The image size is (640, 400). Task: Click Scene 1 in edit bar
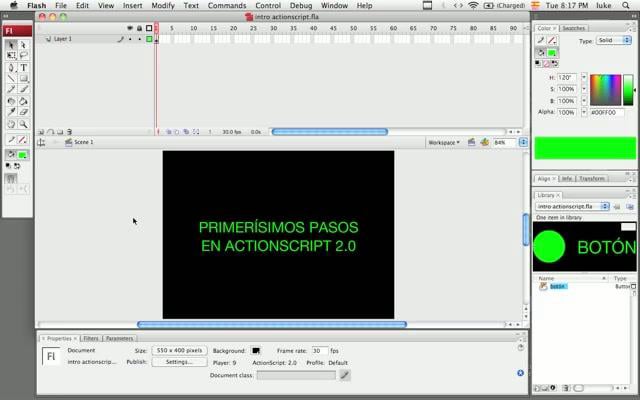tap(84, 142)
